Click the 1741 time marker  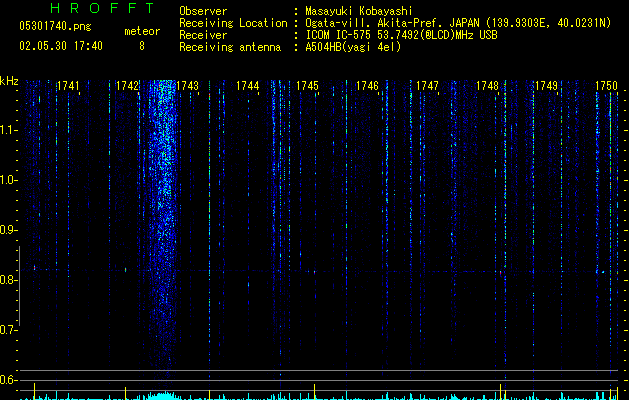click(x=68, y=86)
